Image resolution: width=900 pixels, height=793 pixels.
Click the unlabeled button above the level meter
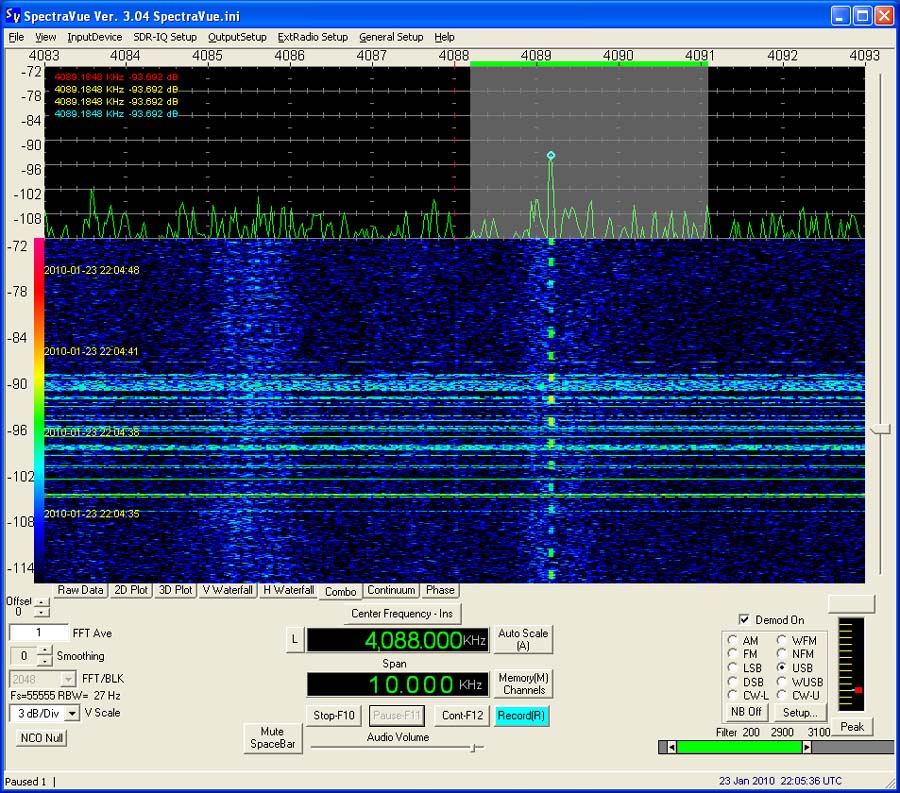coord(851,604)
